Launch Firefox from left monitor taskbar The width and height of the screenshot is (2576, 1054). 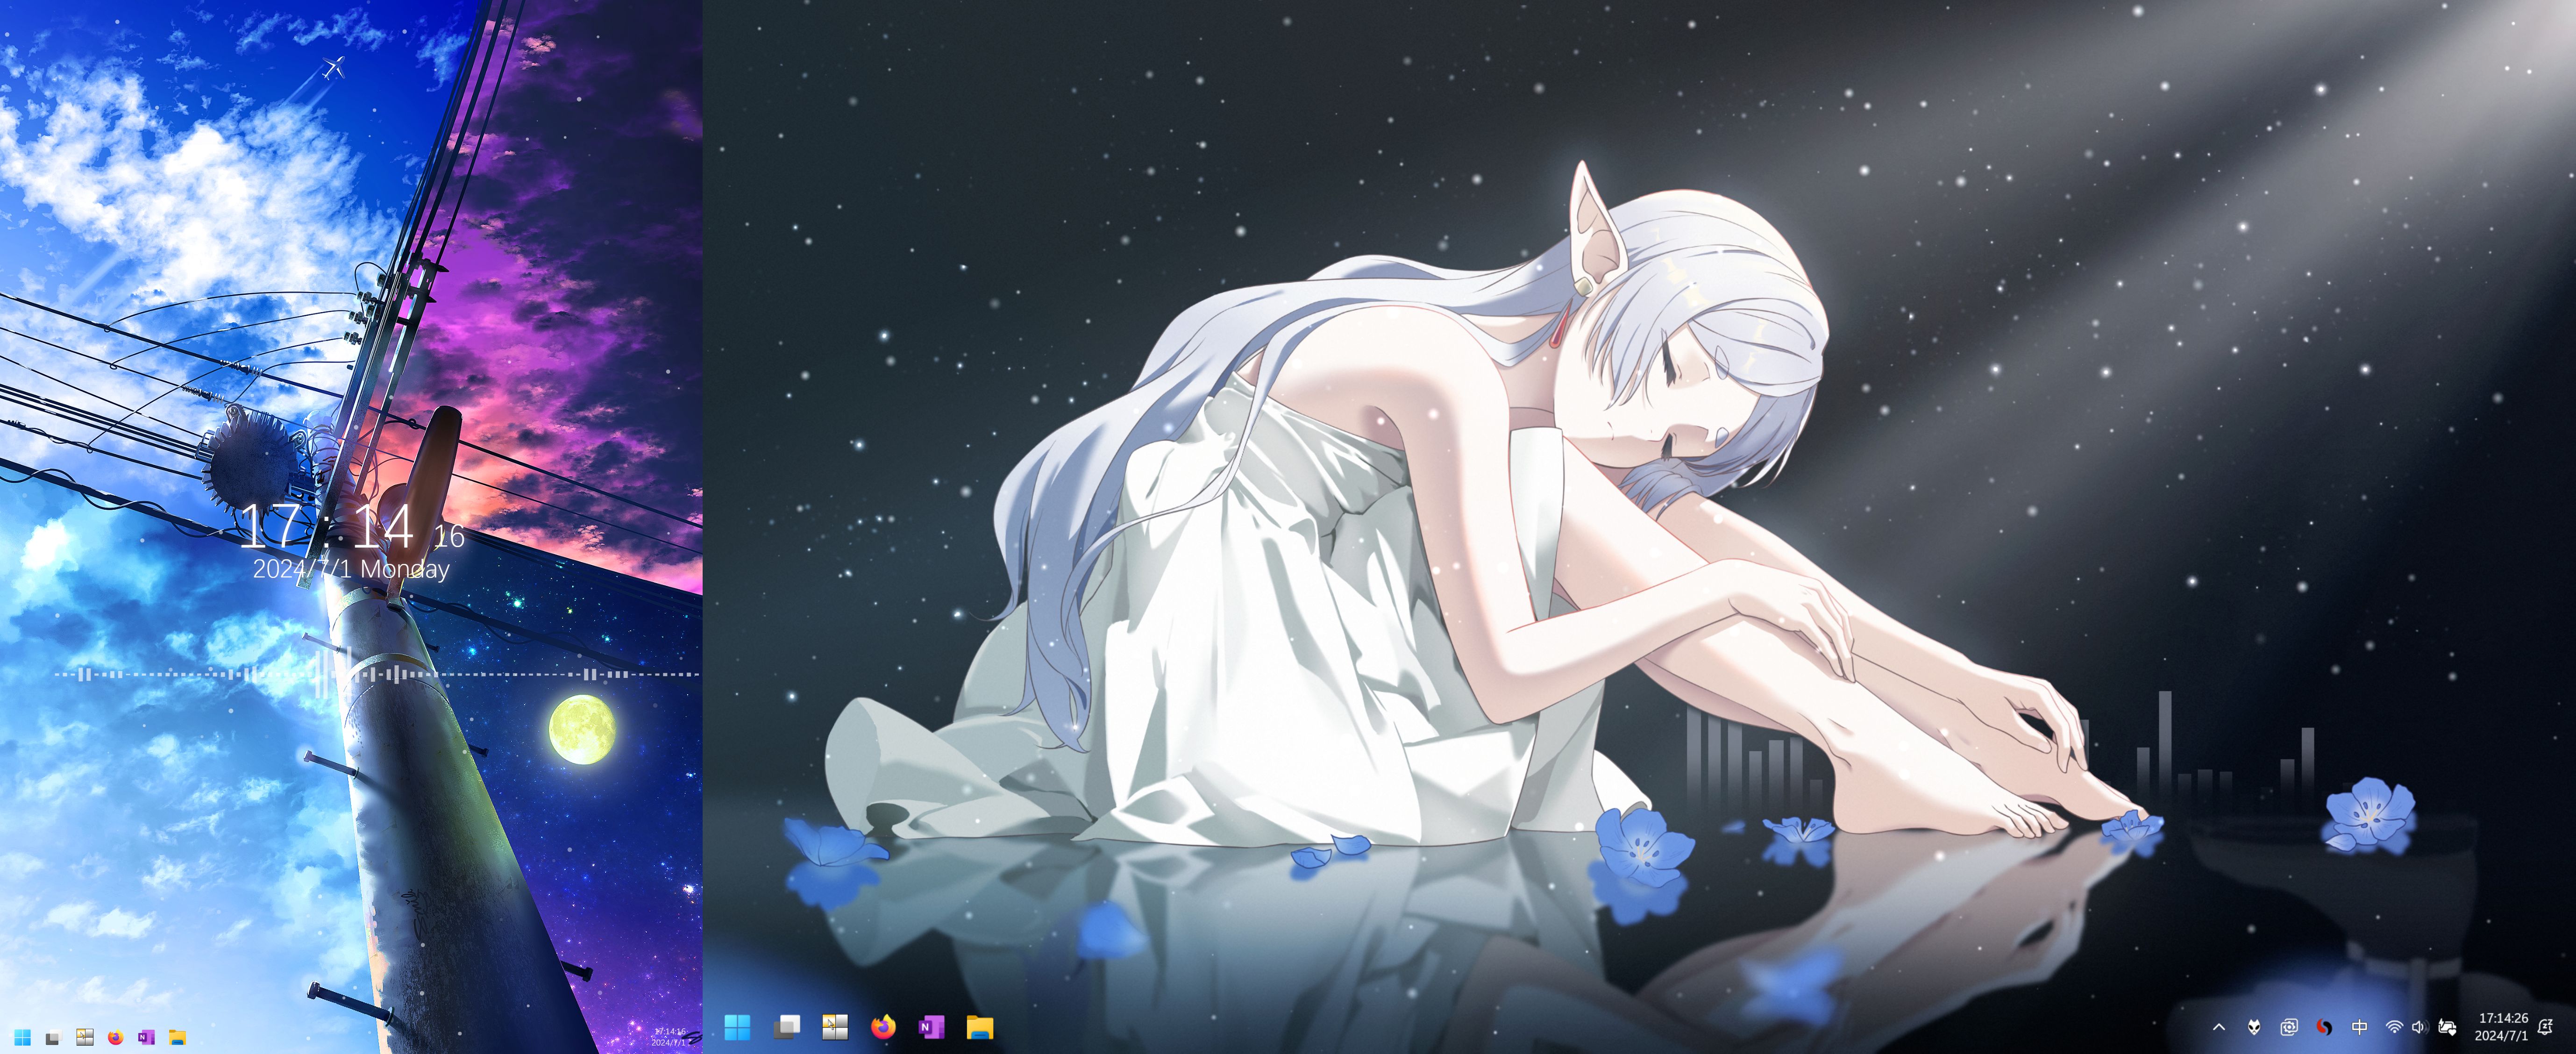click(115, 1037)
